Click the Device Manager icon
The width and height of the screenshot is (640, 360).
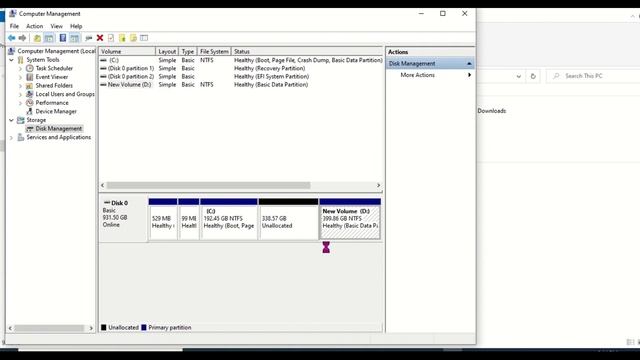[29, 111]
